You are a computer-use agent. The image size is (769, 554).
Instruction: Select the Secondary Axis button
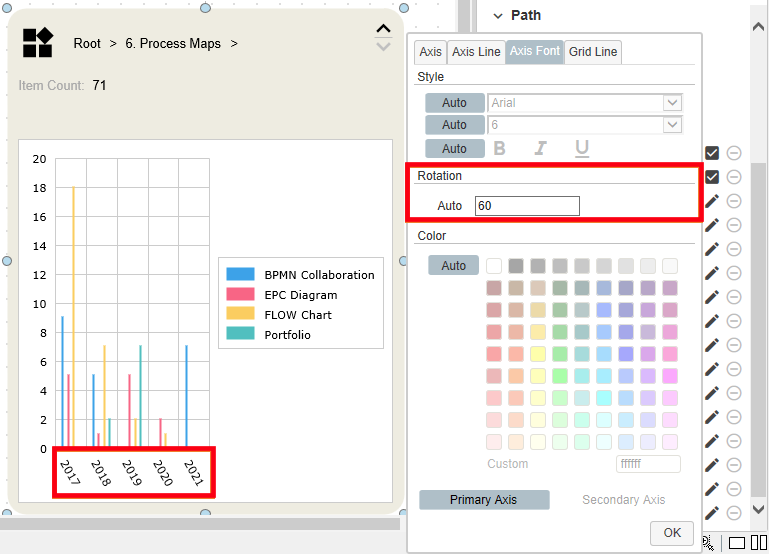click(x=623, y=500)
